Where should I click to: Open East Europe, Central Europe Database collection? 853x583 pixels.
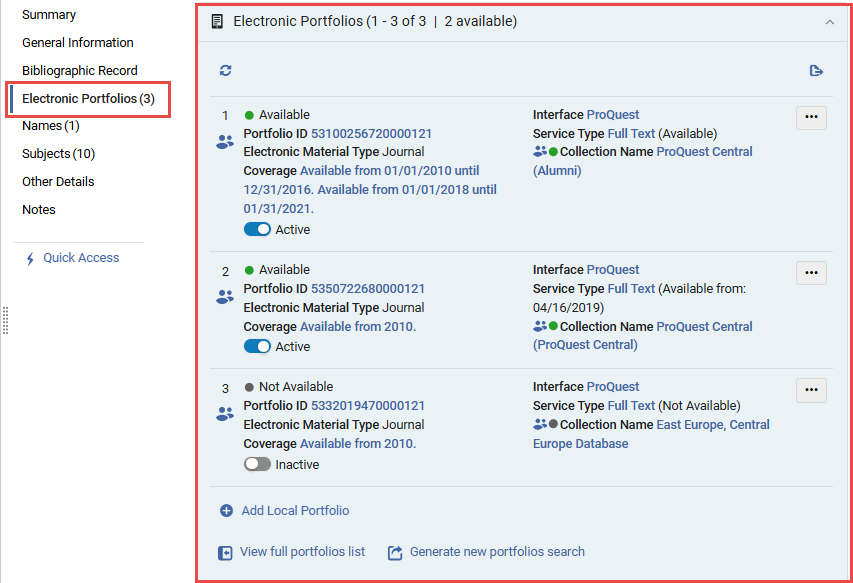[x=651, y=434]
